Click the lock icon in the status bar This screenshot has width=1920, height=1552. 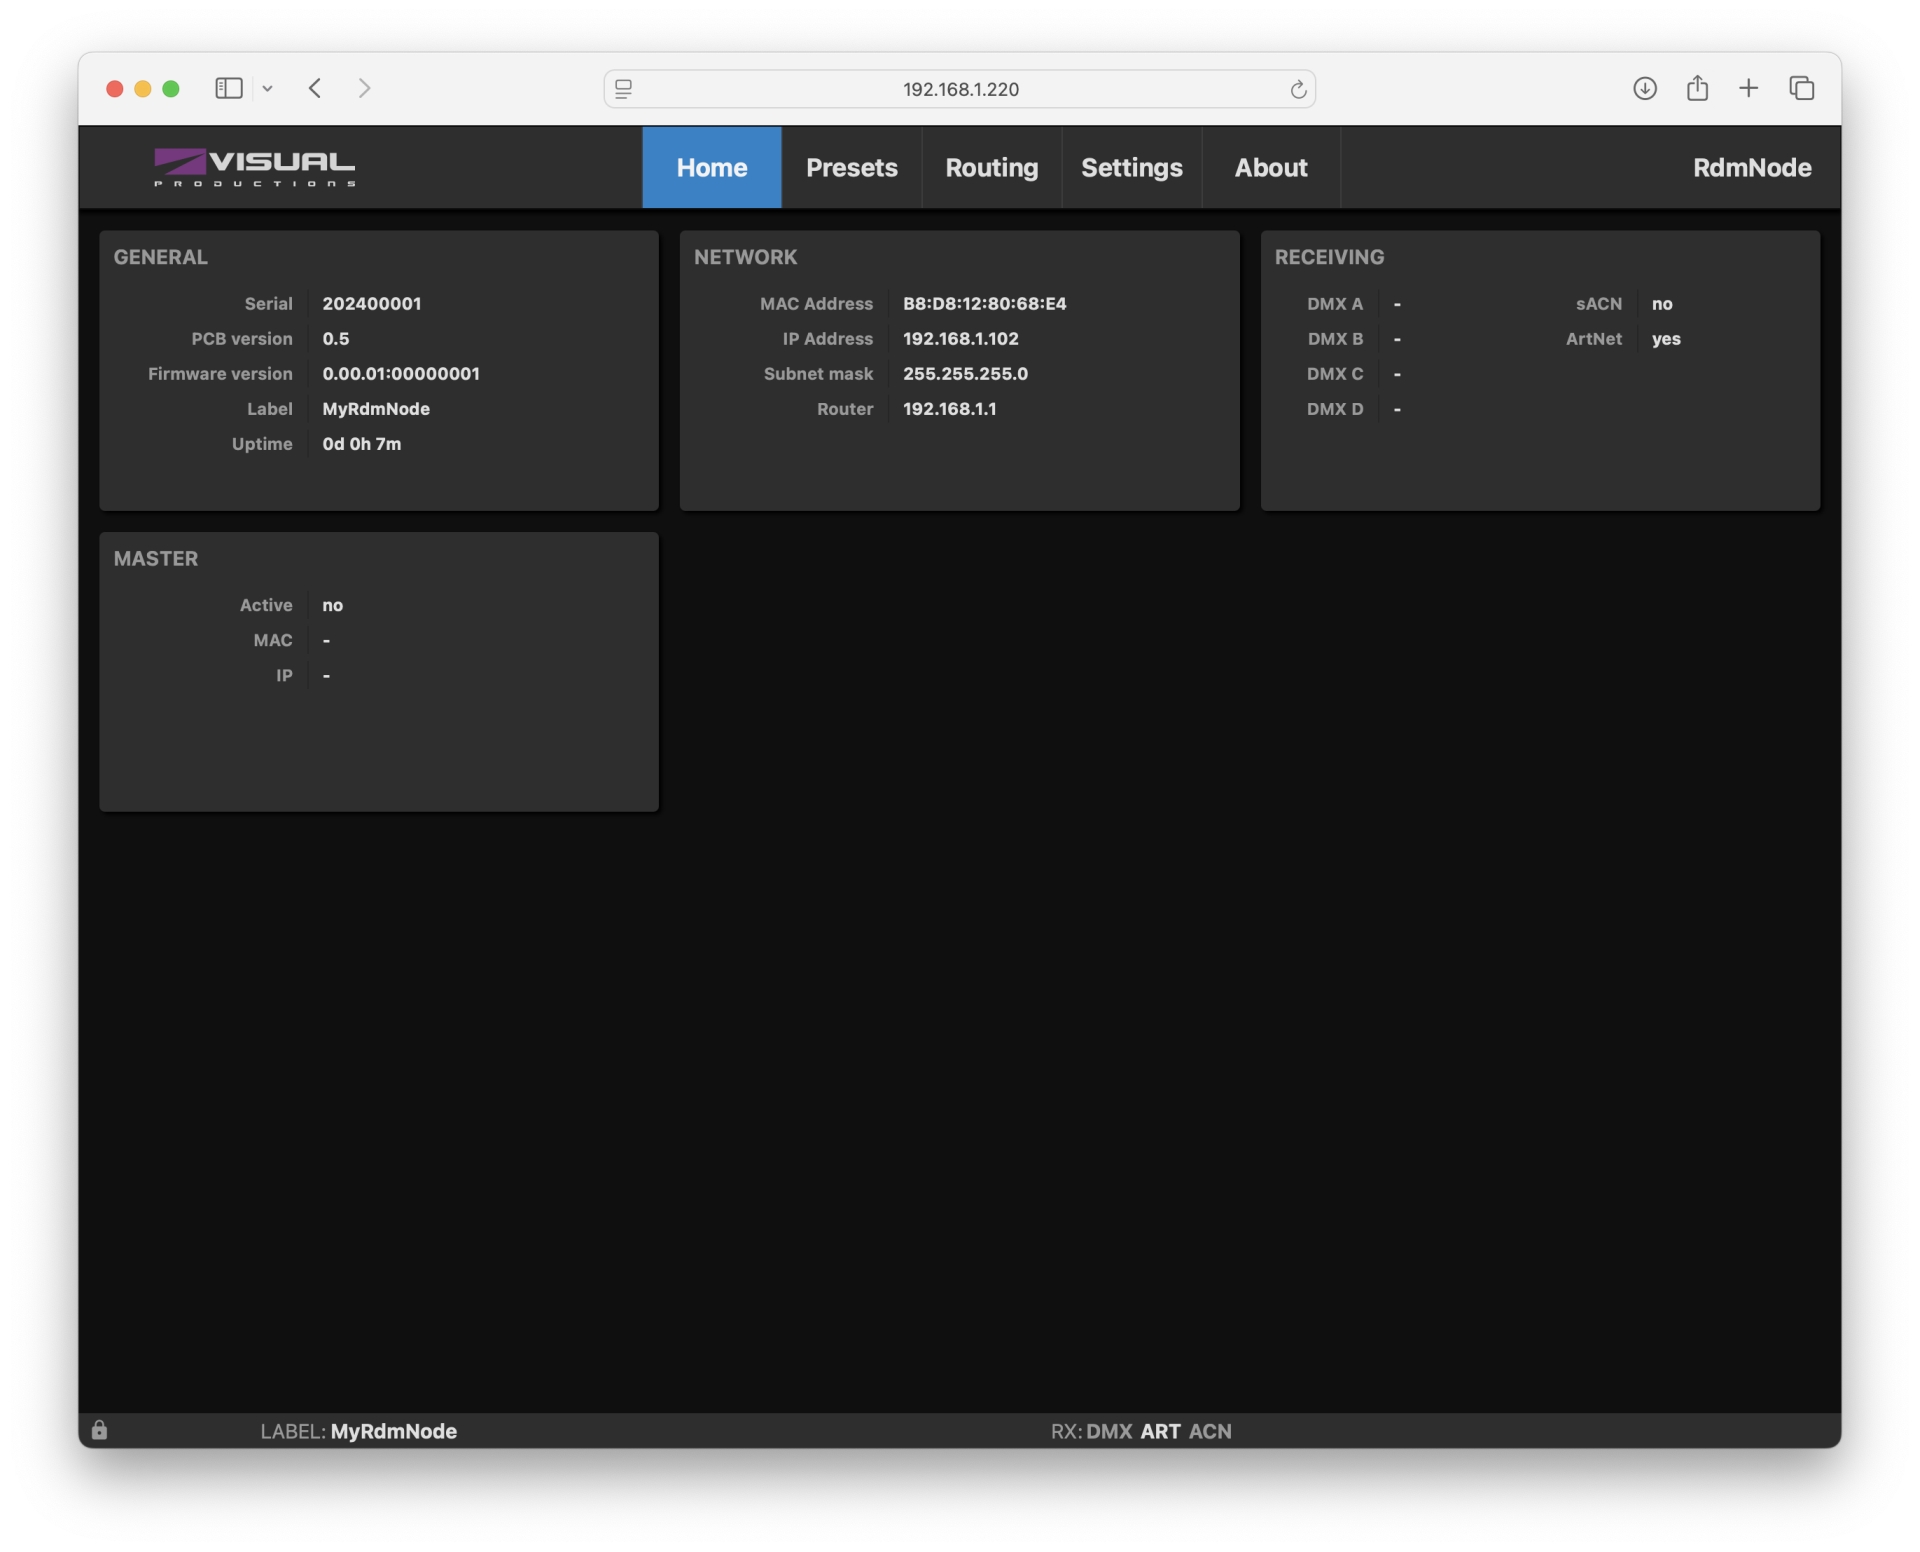pos(99,1430)
